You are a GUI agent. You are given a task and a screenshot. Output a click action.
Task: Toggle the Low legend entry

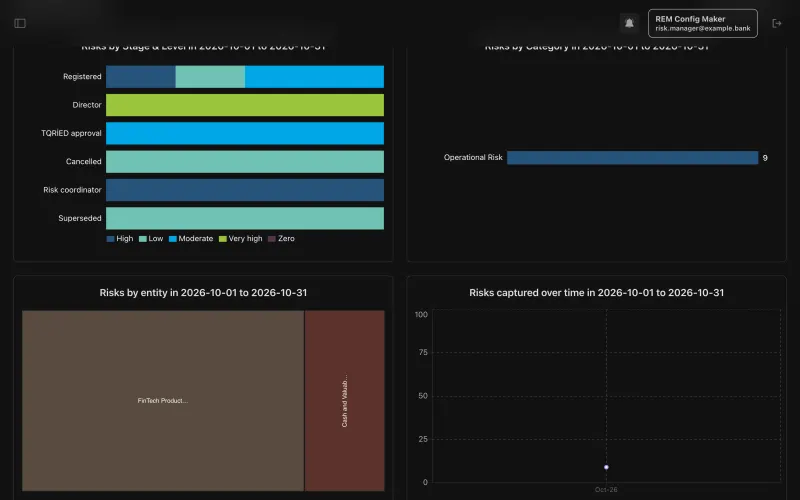[151, 239]
